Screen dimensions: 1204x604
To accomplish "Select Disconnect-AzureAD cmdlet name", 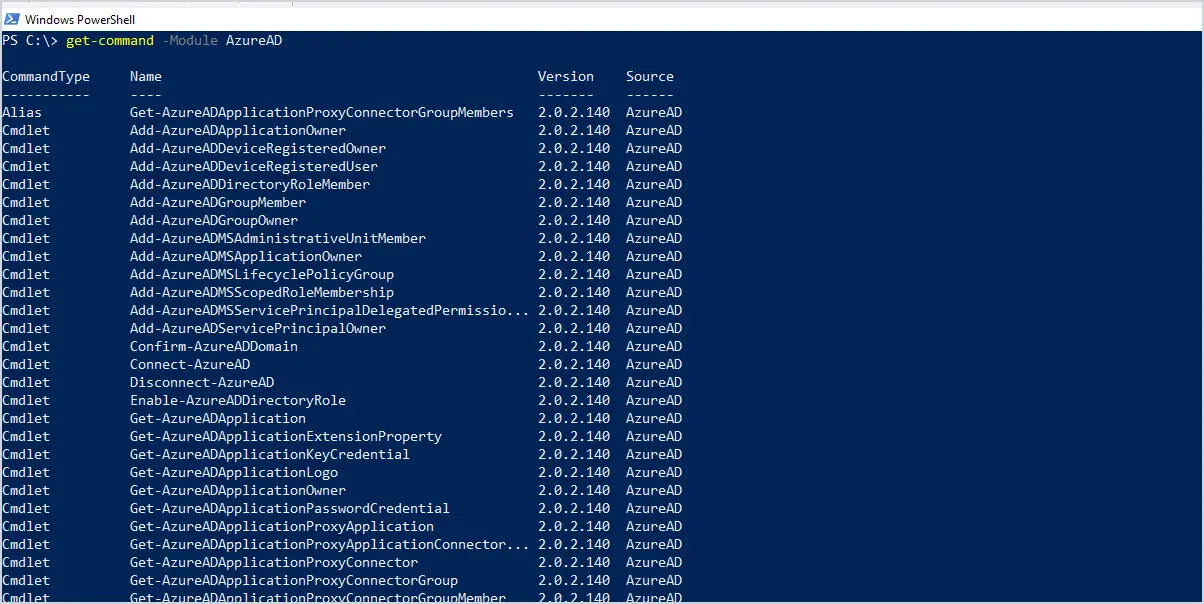I will click(202, 382).
